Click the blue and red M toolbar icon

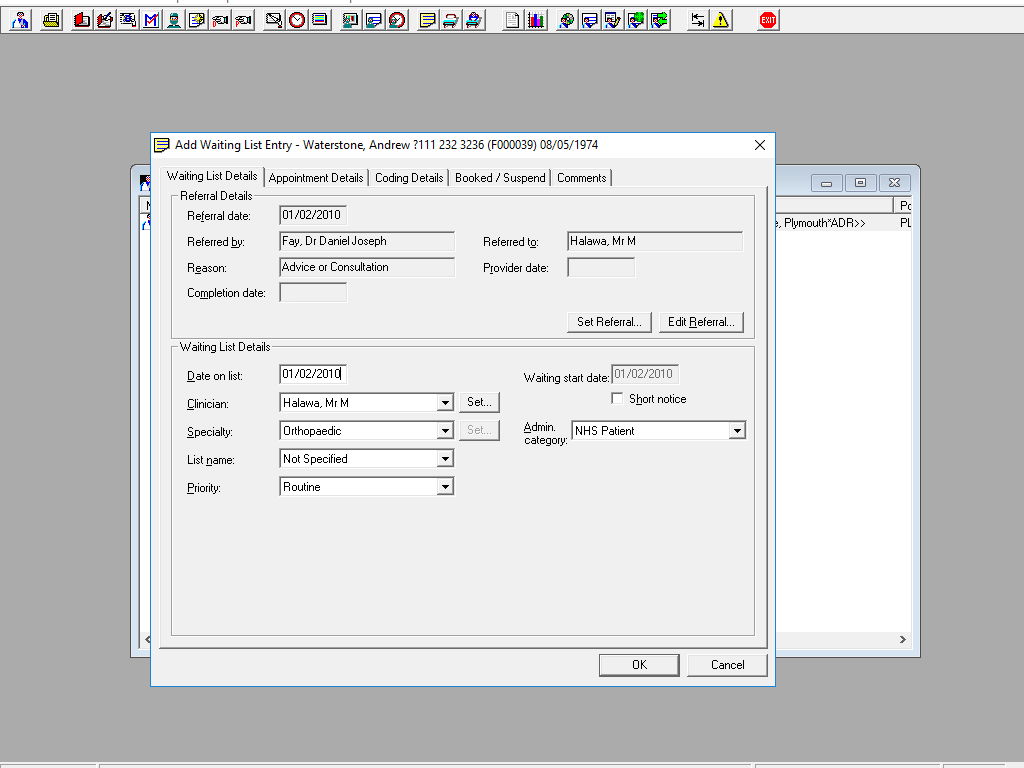[151, 20]
